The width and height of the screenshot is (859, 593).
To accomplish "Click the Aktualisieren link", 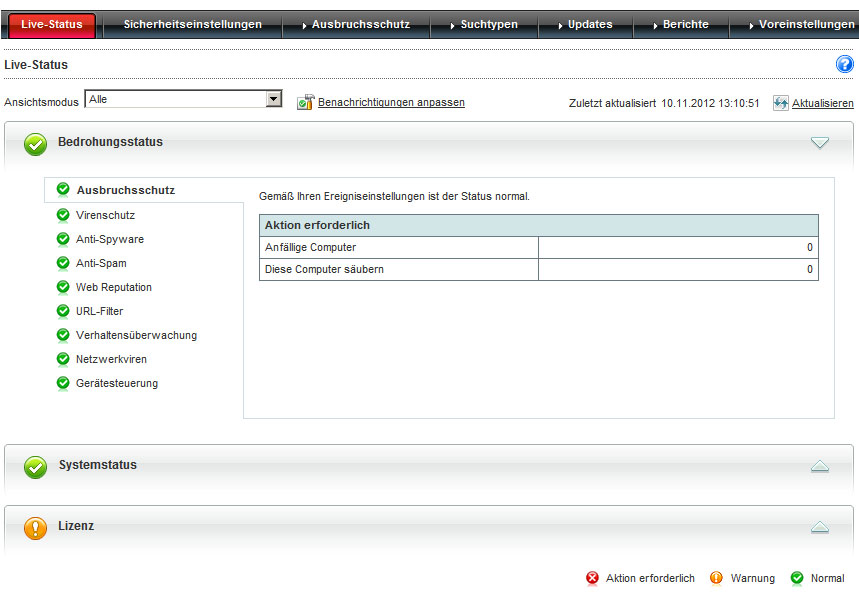I will [x=822, y=104].
